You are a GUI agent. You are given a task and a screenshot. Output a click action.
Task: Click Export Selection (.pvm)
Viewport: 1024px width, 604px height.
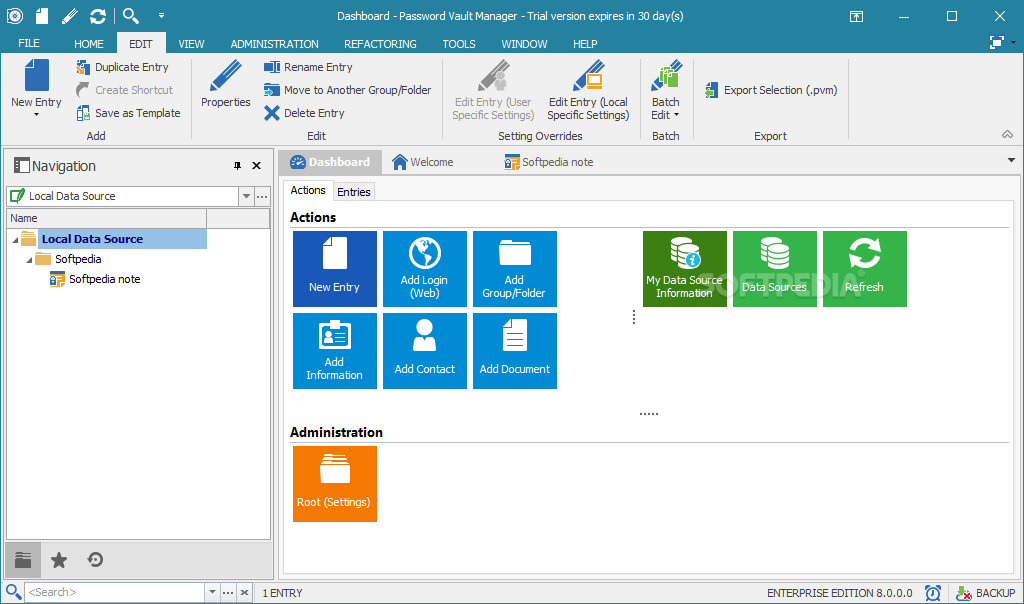point(771,90)
